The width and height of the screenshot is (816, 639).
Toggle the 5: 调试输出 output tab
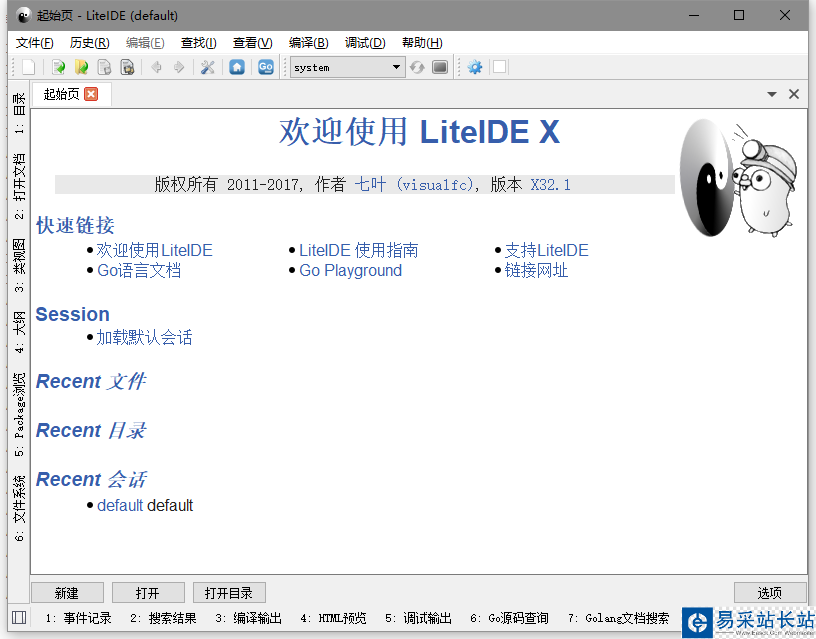point(418,618)
